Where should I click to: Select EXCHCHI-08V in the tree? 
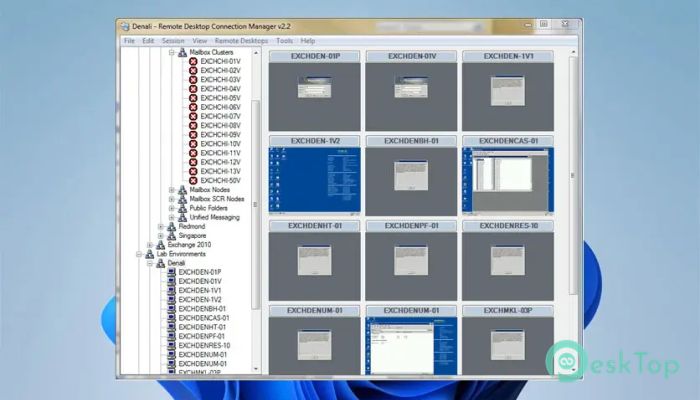(x=221, y=125)
